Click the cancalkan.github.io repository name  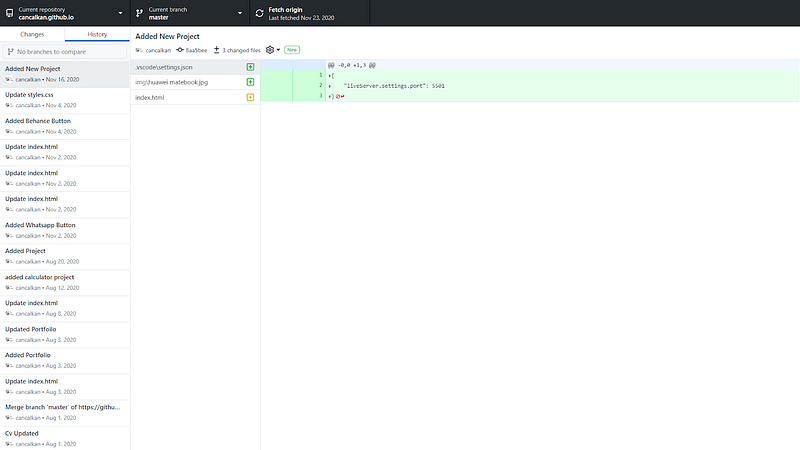(46, 17)
